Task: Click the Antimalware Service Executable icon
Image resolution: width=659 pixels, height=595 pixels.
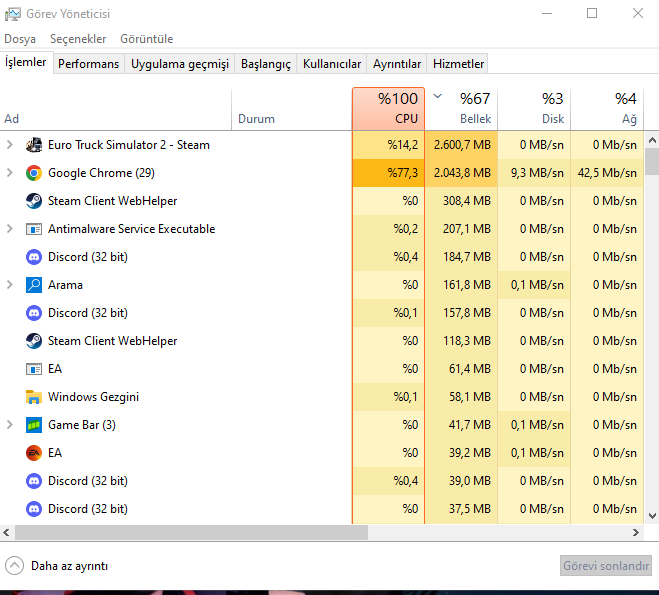Action: click(34, 229)
